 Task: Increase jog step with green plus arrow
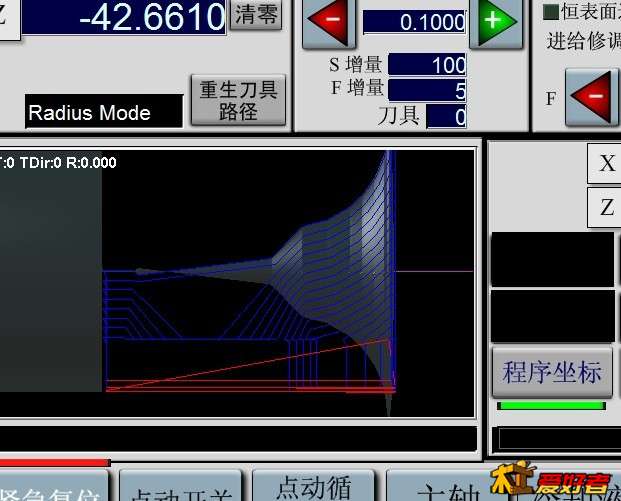tap(496, 23)
